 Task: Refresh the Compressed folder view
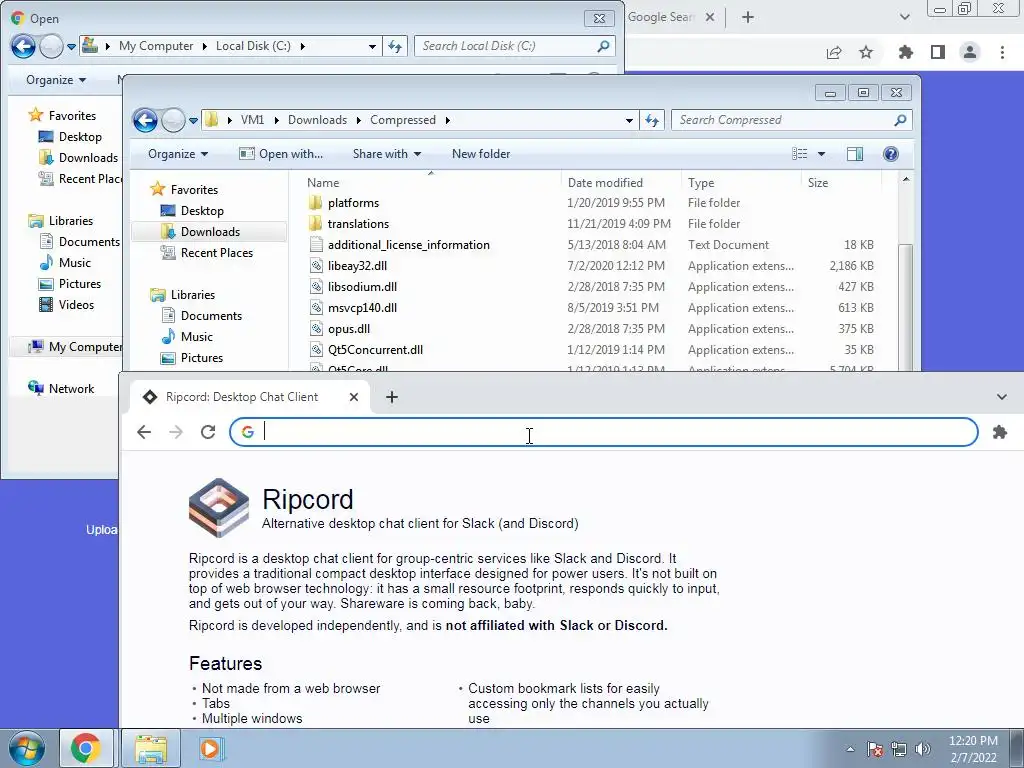click(651, 120)
